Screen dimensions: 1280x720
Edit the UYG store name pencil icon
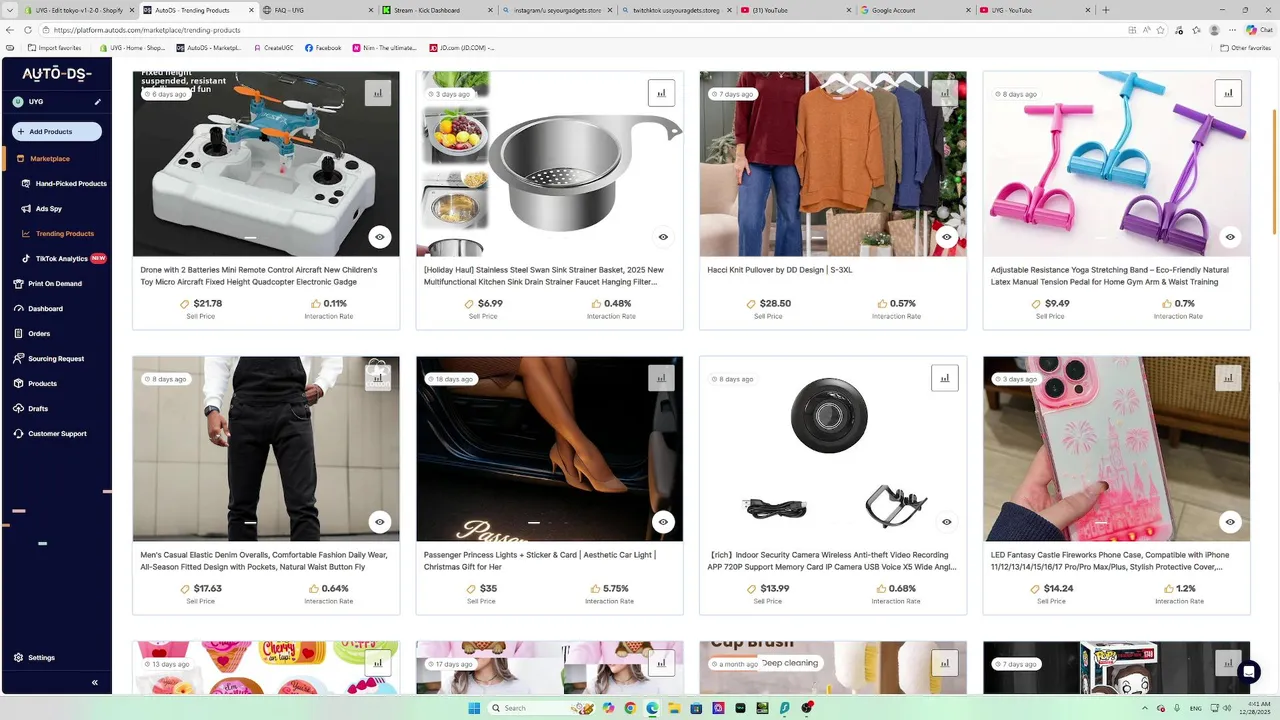tap(97, 102)
